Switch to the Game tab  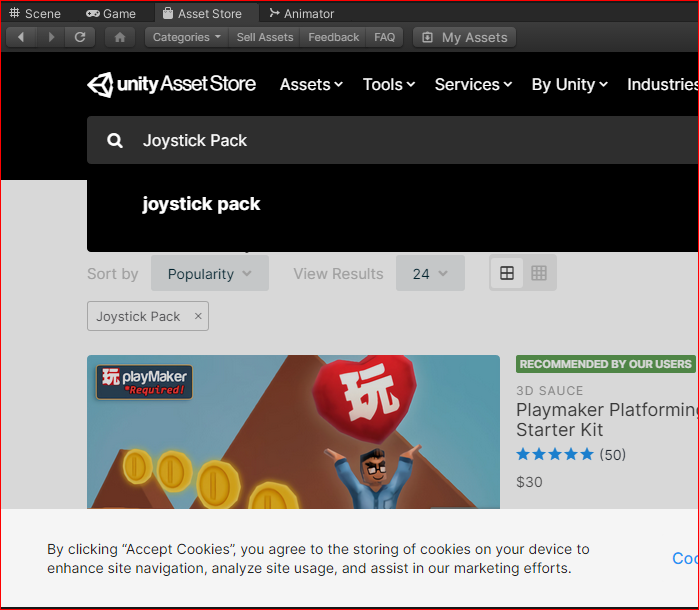pos(111,13)
